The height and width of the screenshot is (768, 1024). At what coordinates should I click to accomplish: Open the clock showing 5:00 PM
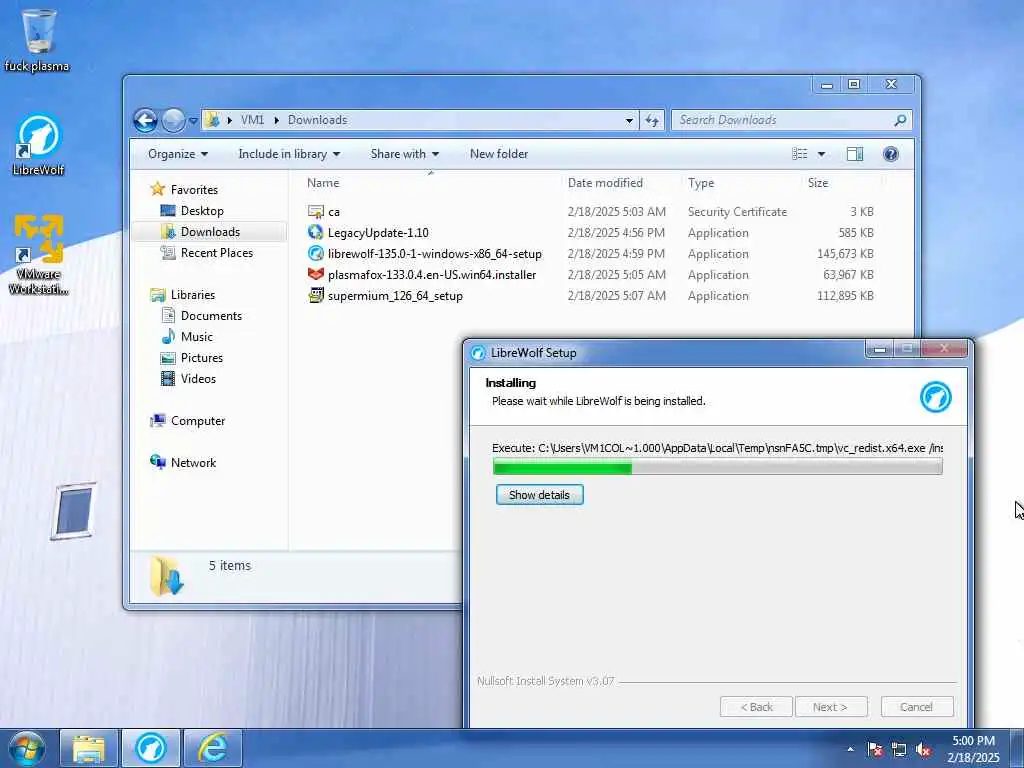coord(973,748)
